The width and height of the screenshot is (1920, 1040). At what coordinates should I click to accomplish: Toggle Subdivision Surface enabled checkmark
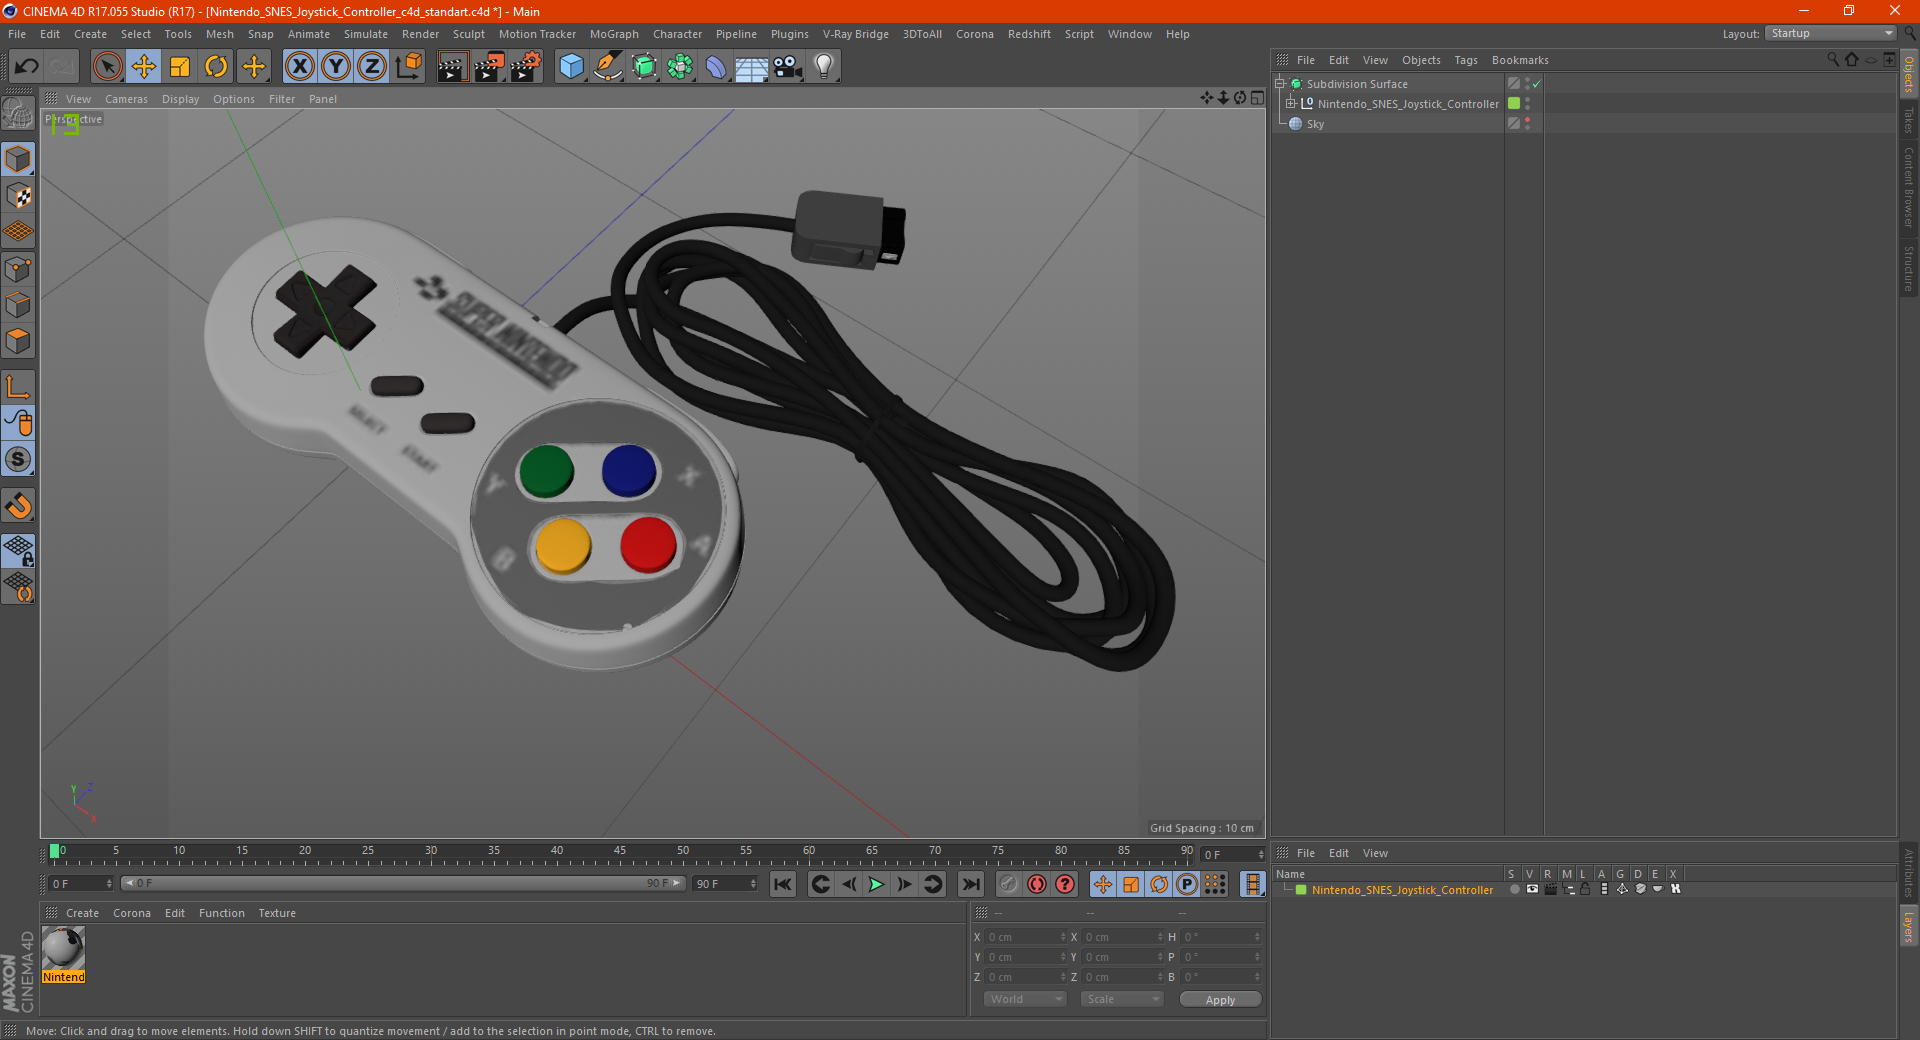point(1537,84)
